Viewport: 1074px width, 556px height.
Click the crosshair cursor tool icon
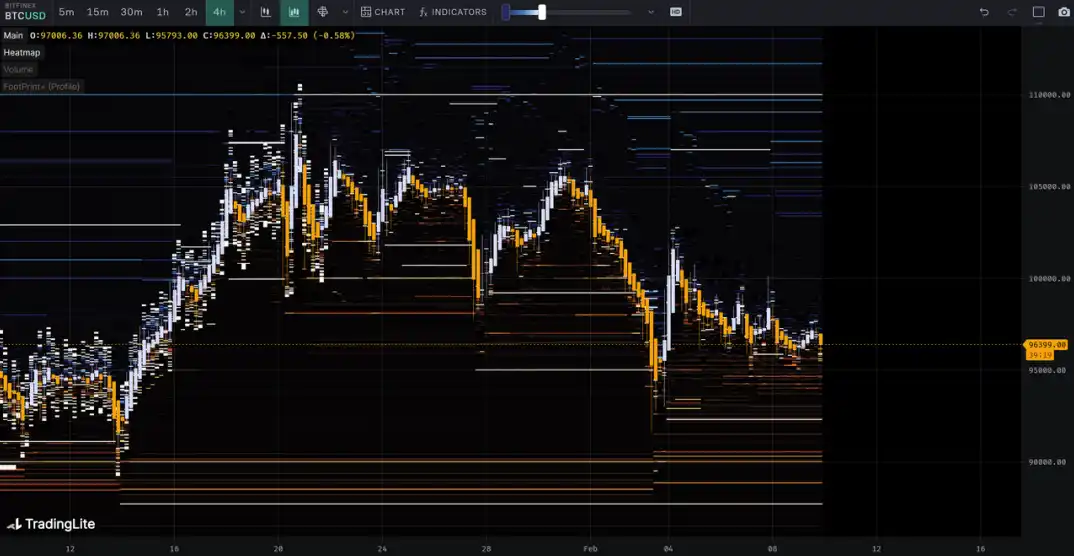(323, 12)
